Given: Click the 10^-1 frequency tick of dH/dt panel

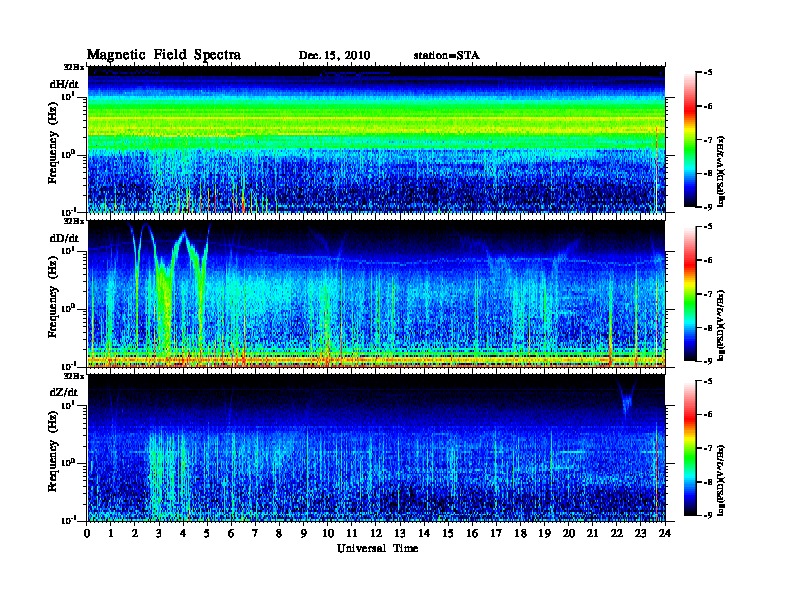Looking at the screenshot, I should point(68,211).
